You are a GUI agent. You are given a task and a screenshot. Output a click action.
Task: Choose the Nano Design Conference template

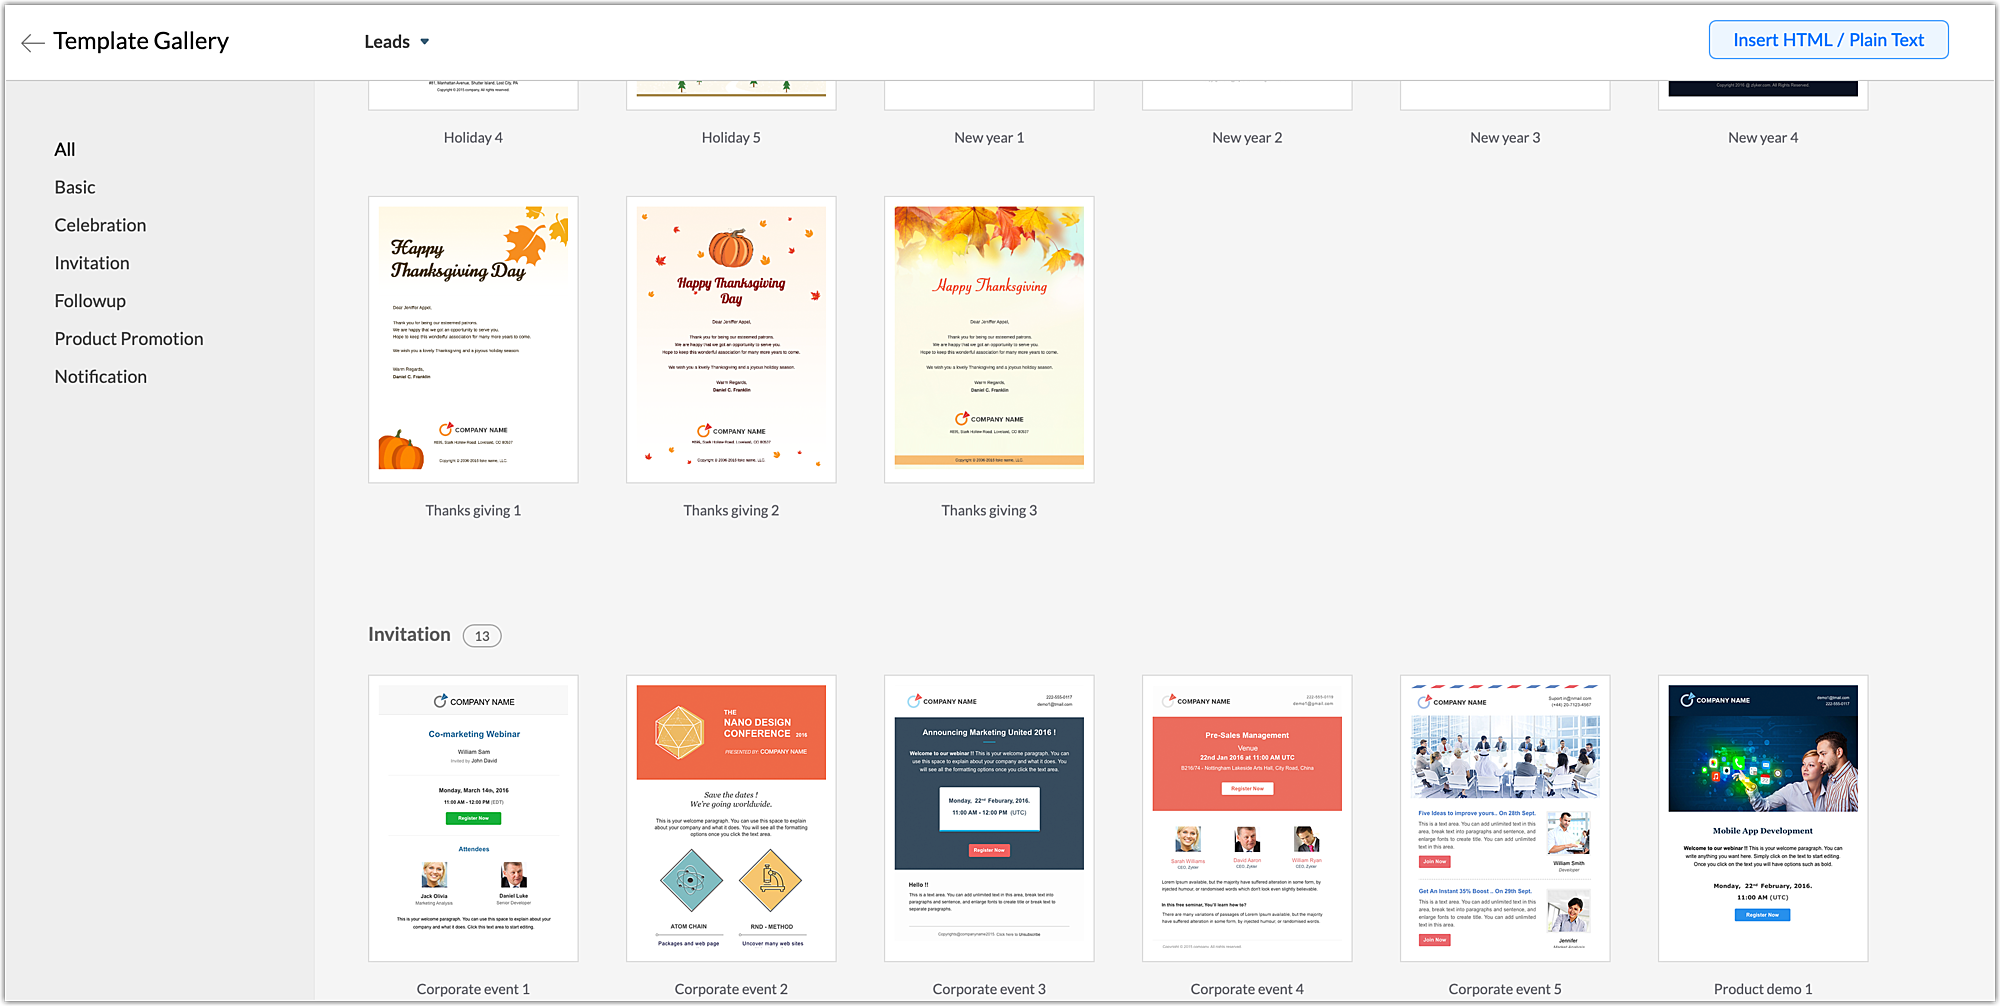(x=731, y=818)
